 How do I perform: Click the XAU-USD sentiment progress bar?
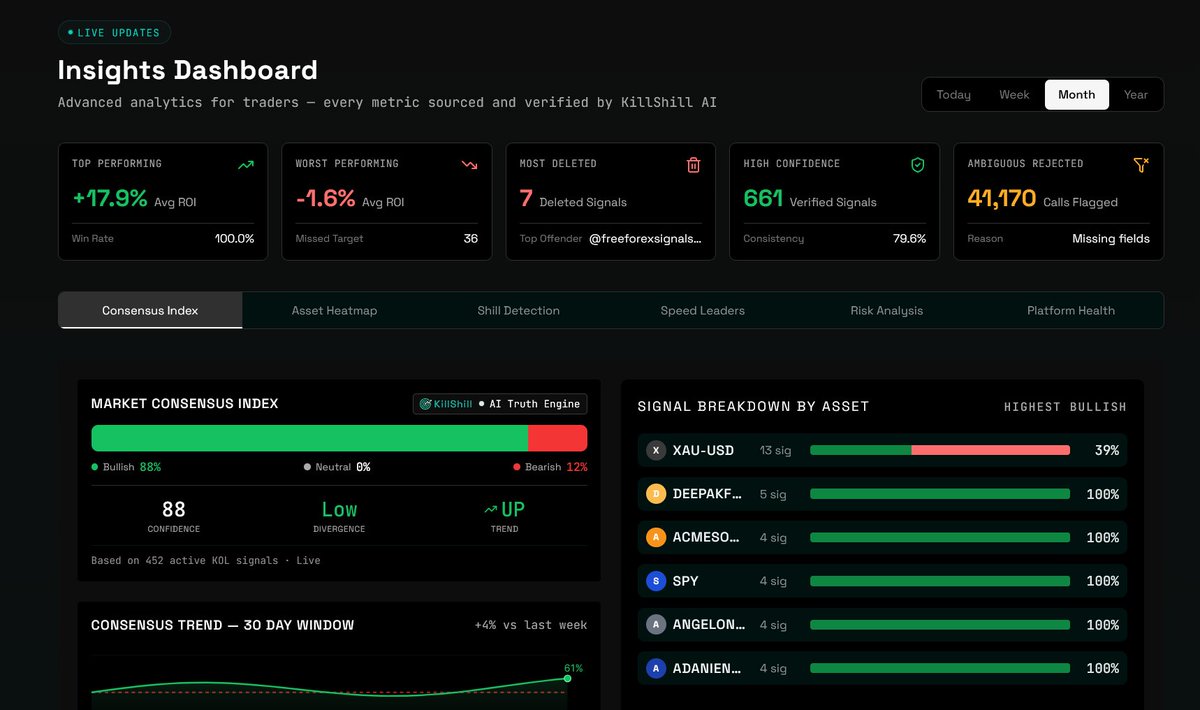[x=940, y=450]
